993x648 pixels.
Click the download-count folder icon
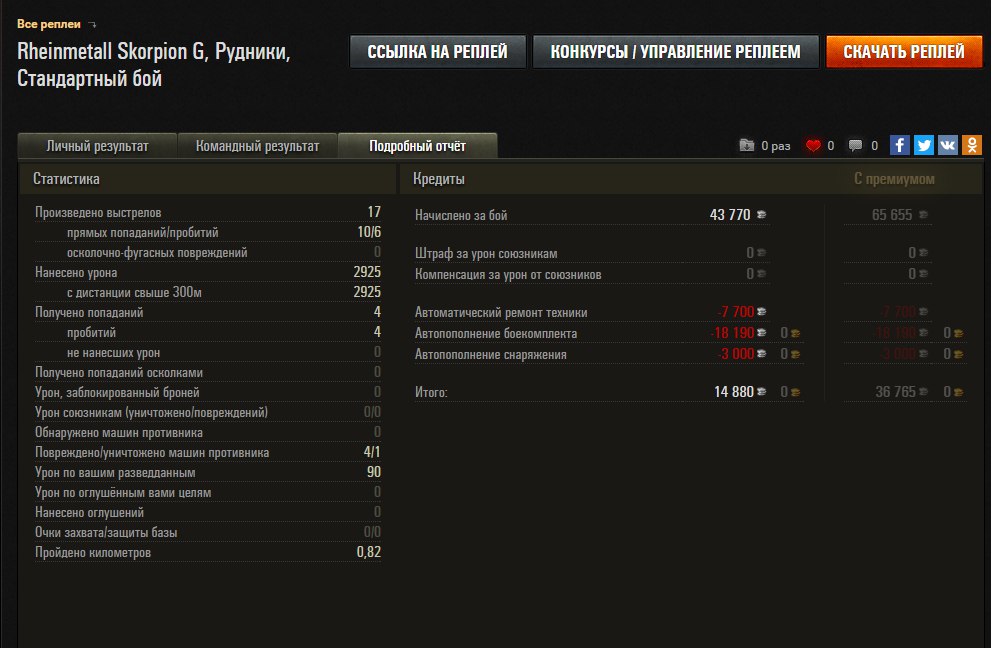click(x=747, y=146)
